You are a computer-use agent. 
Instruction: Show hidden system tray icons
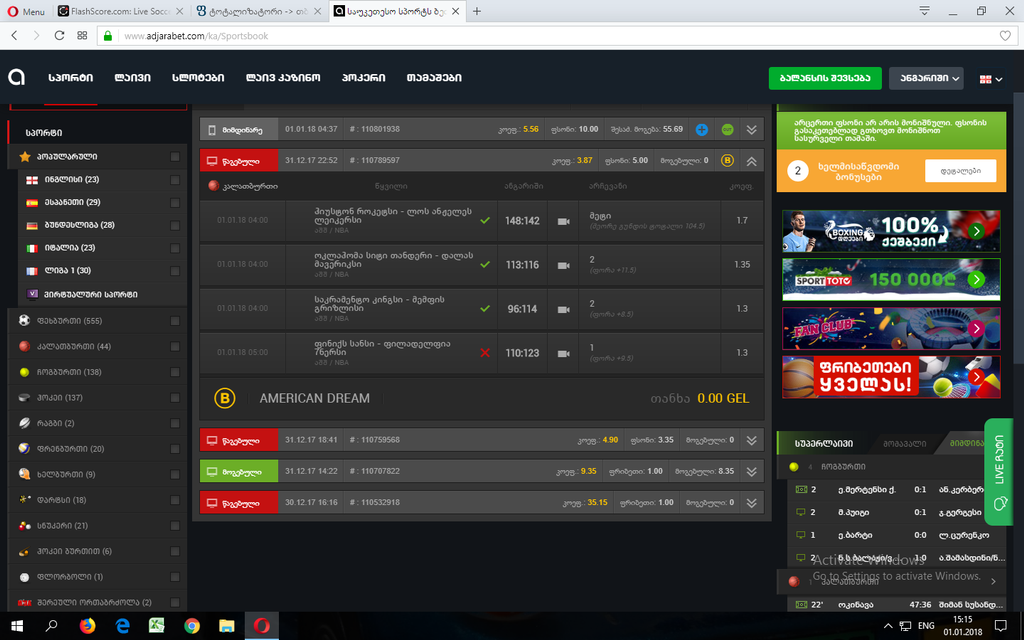[x=888, y=626]
